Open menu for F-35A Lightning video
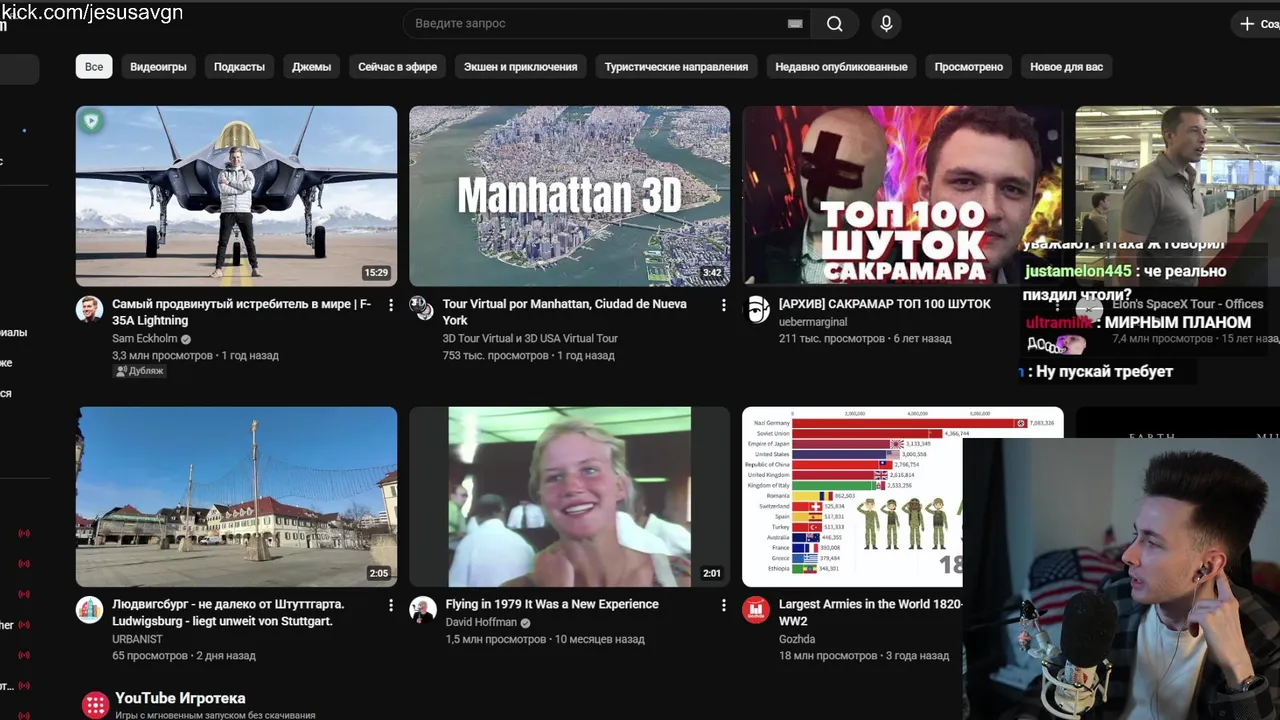The height and width of the screenshot is (720, 1280). pos(391,305)
